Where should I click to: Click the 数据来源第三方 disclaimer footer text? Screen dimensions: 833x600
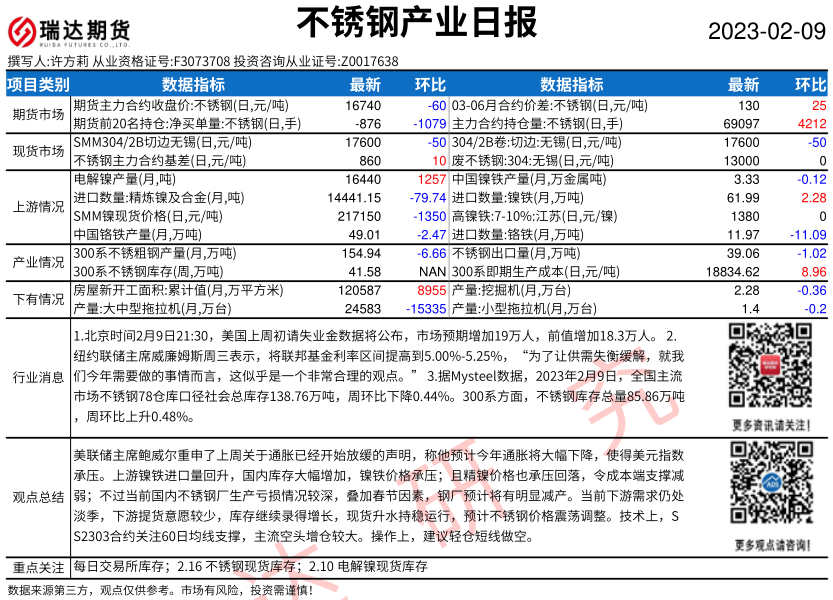pos(160,589)
